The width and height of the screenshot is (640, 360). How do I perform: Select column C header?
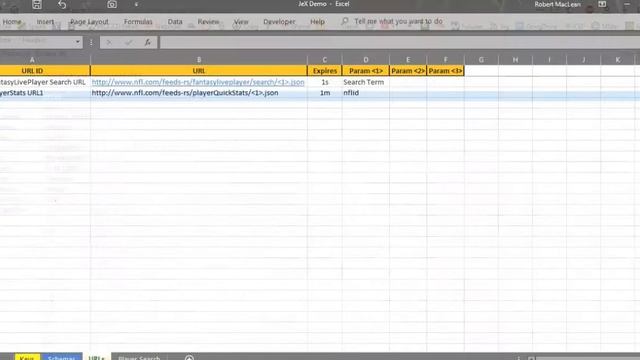[324, 60]
